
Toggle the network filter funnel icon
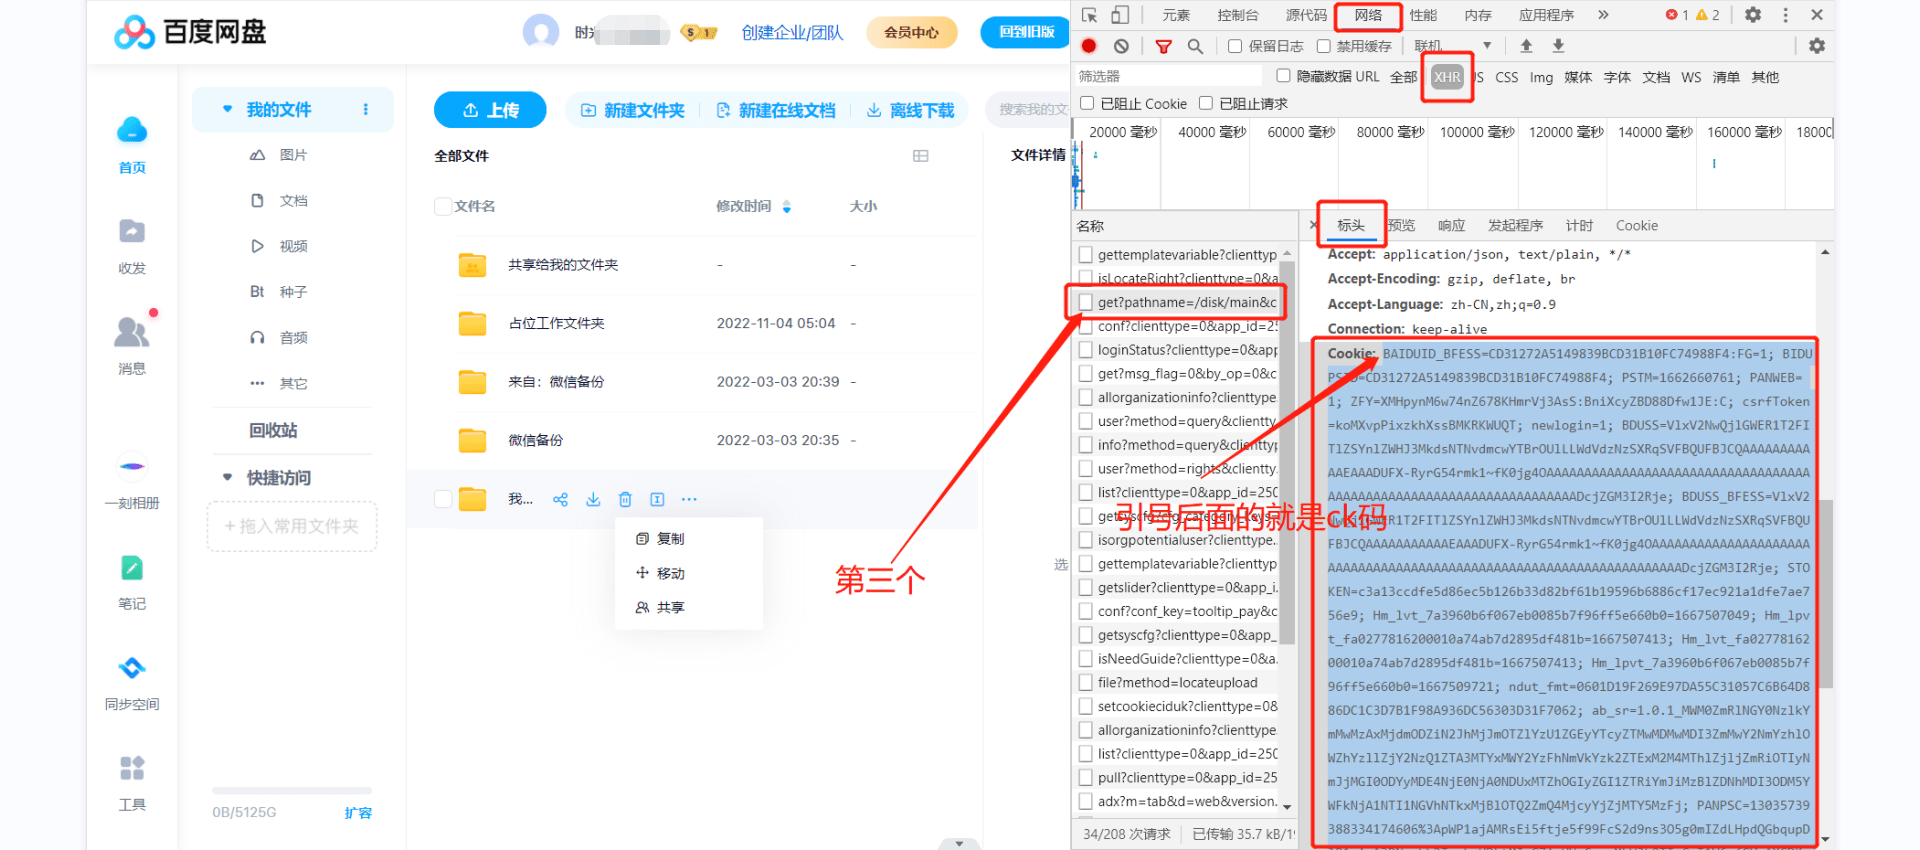[1163, 46]
